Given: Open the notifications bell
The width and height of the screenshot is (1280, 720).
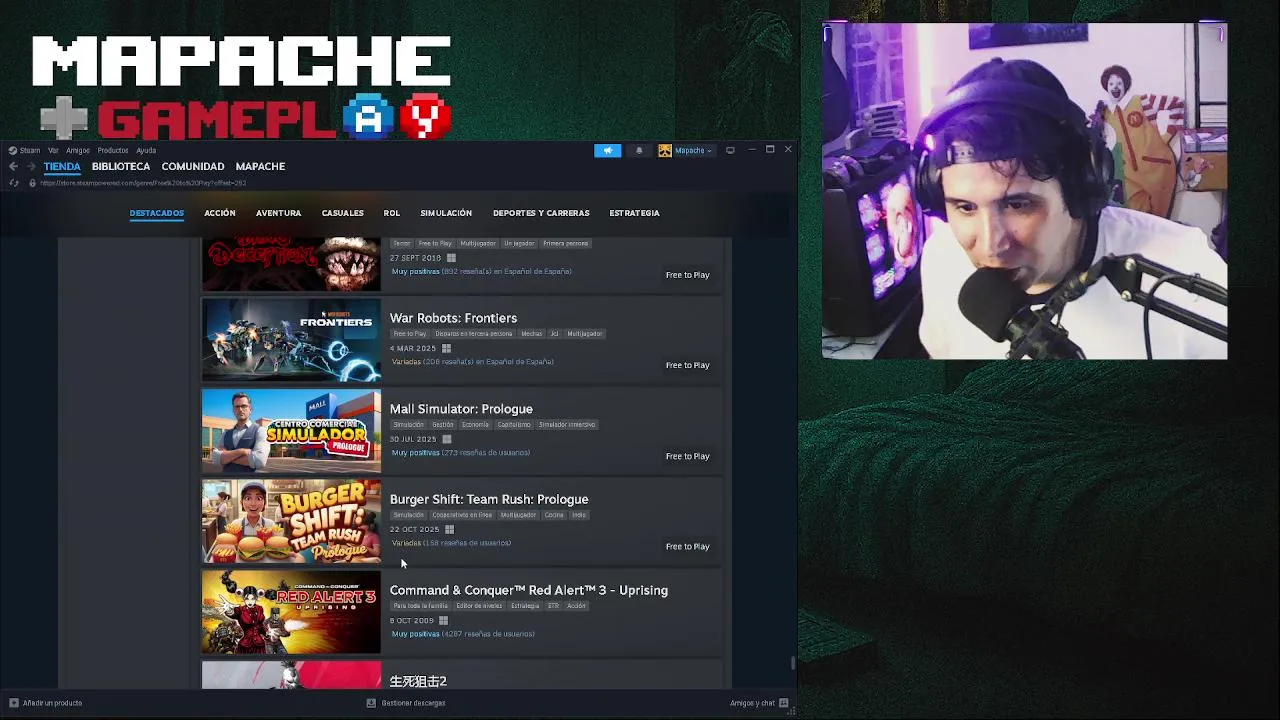Looking at the screenshot, I should point(639,150).
